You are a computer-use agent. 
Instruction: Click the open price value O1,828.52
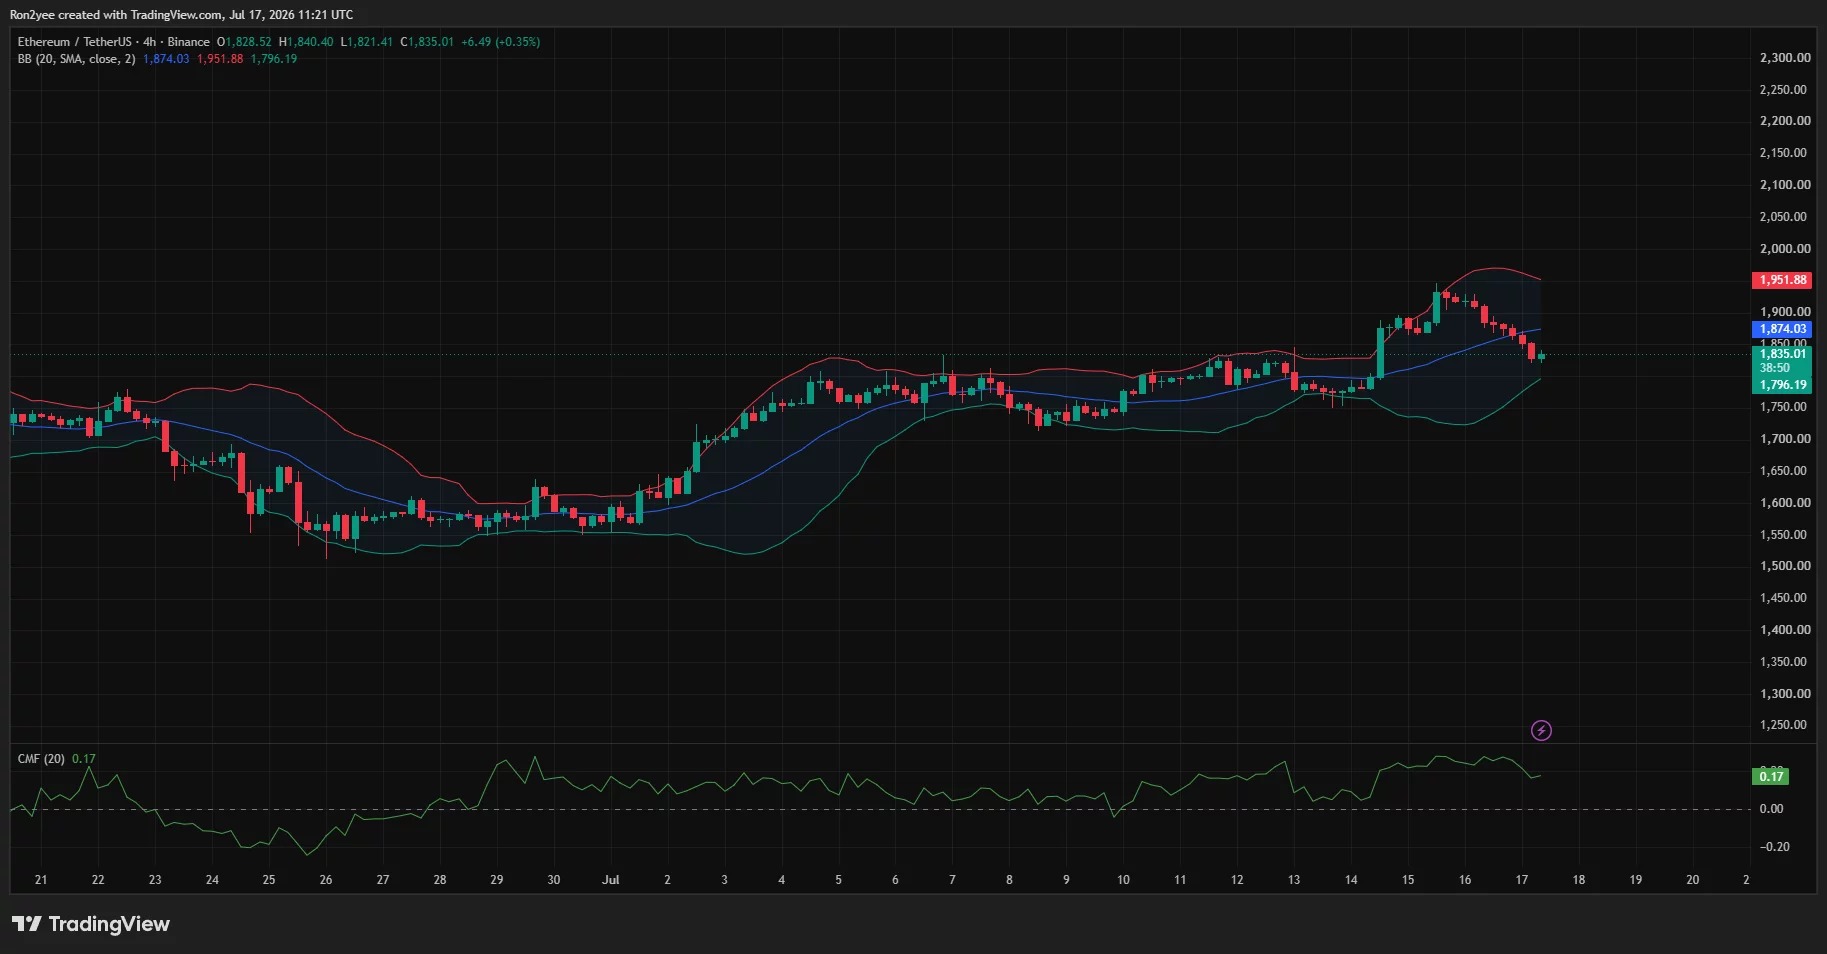(244, 42)
